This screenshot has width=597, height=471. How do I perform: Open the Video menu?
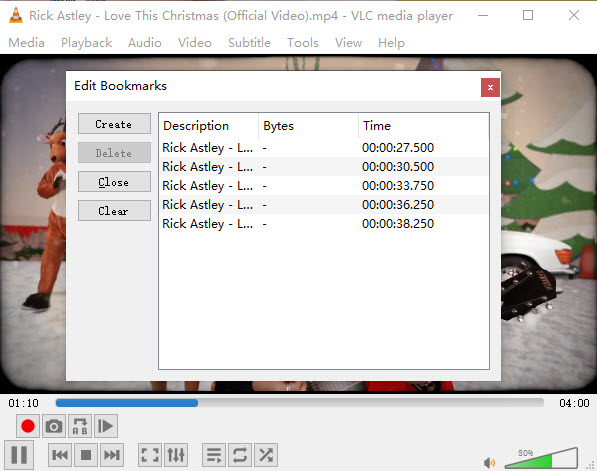(x=195, y=43)
